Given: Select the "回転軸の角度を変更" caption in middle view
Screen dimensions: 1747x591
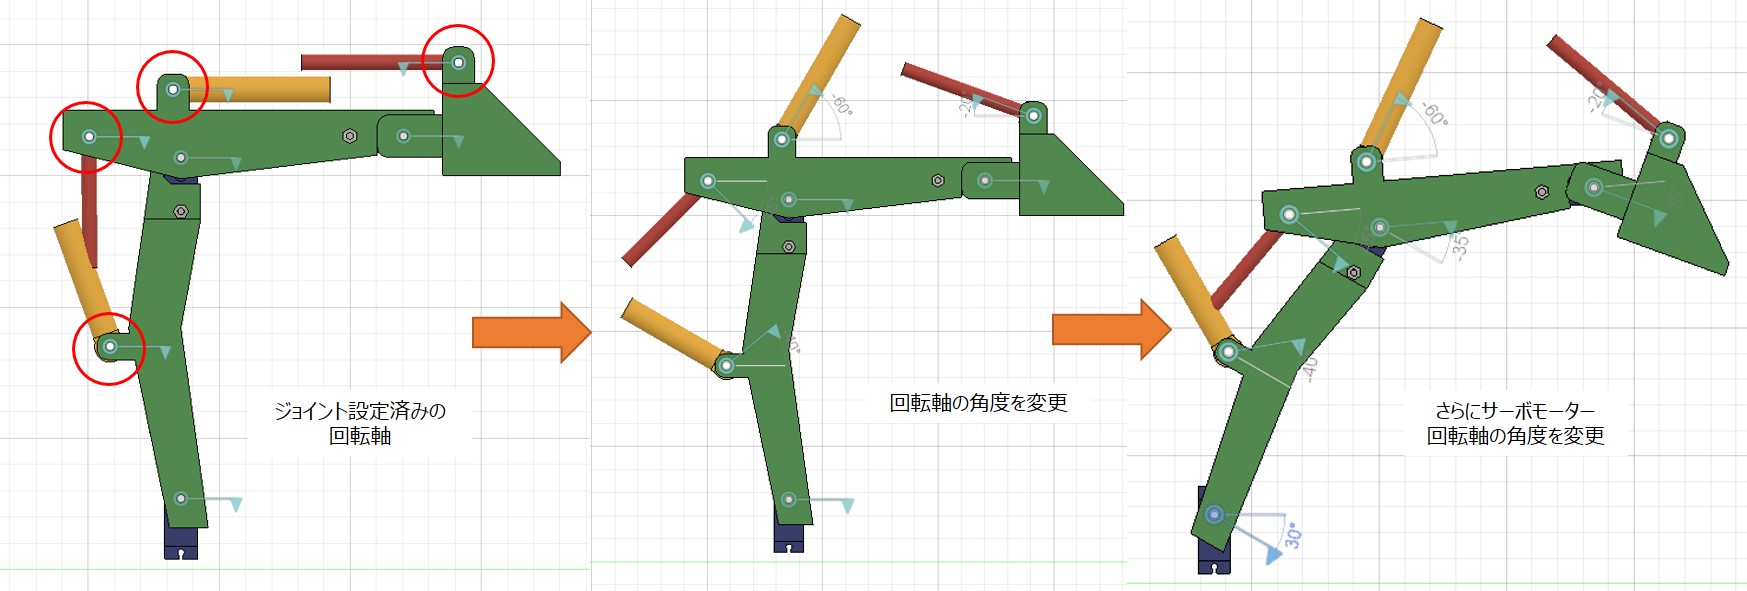Looking at the screenshot, I should coord(978,403).
